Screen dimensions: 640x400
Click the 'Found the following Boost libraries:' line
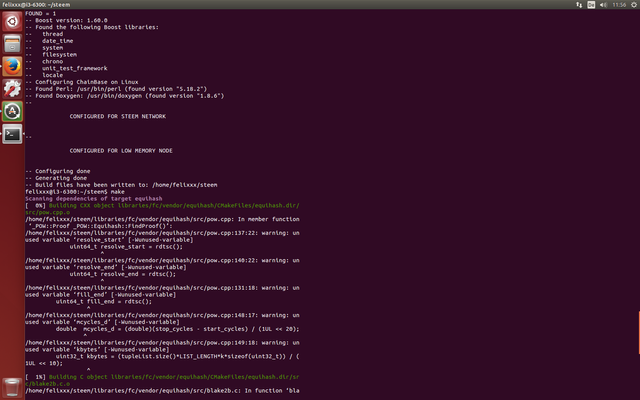[92, 27]
